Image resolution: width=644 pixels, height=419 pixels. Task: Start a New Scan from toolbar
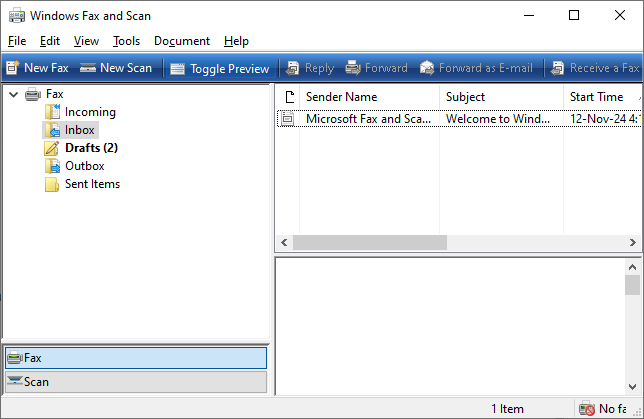click(x=116, y=68)
